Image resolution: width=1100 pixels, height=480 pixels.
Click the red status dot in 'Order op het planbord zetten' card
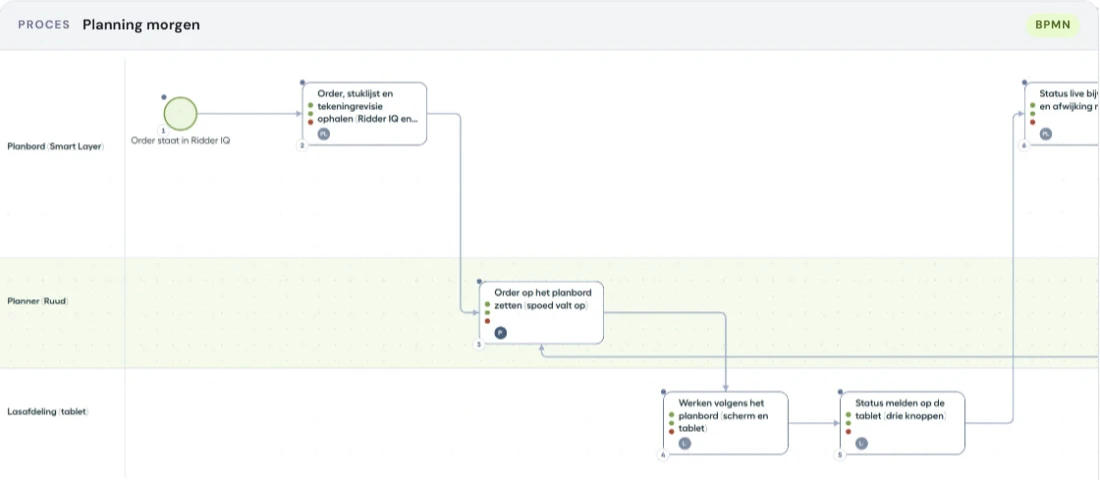(487, 321)
